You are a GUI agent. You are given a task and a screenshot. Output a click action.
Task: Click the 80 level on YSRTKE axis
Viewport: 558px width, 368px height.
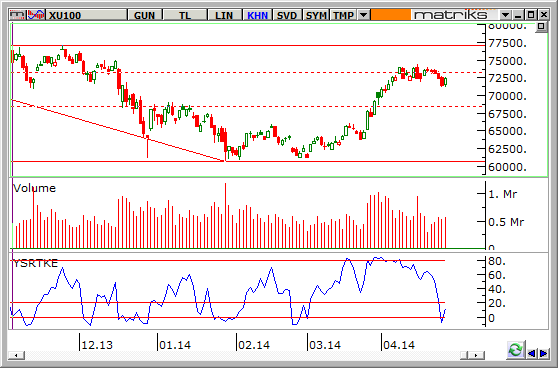[497, 262]
